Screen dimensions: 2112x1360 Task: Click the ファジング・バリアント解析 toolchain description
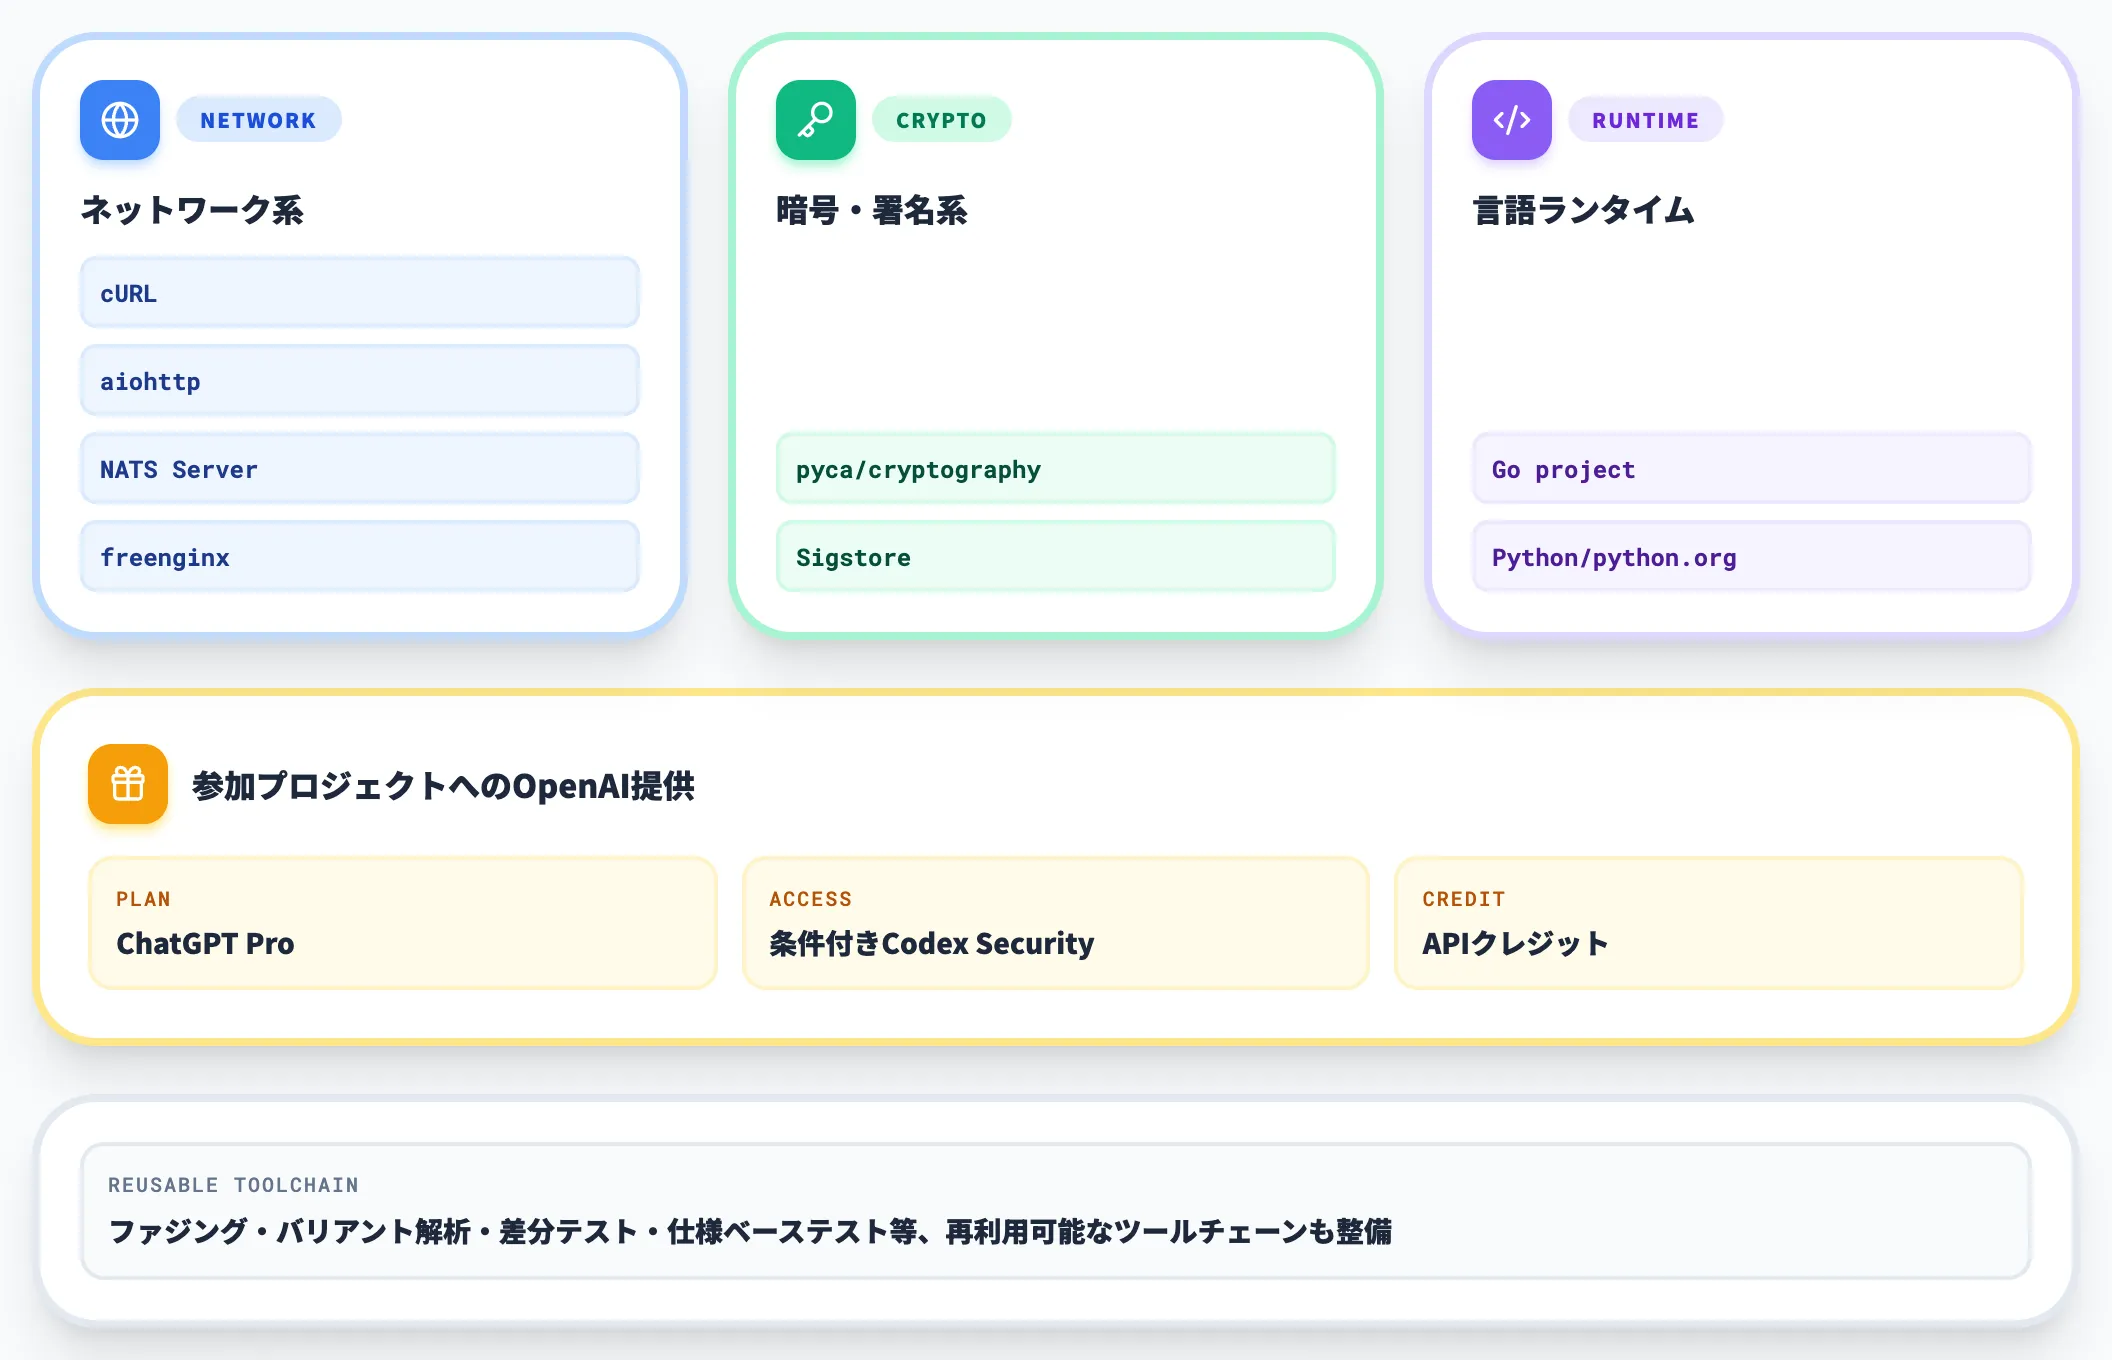(x=750, y=1231)
